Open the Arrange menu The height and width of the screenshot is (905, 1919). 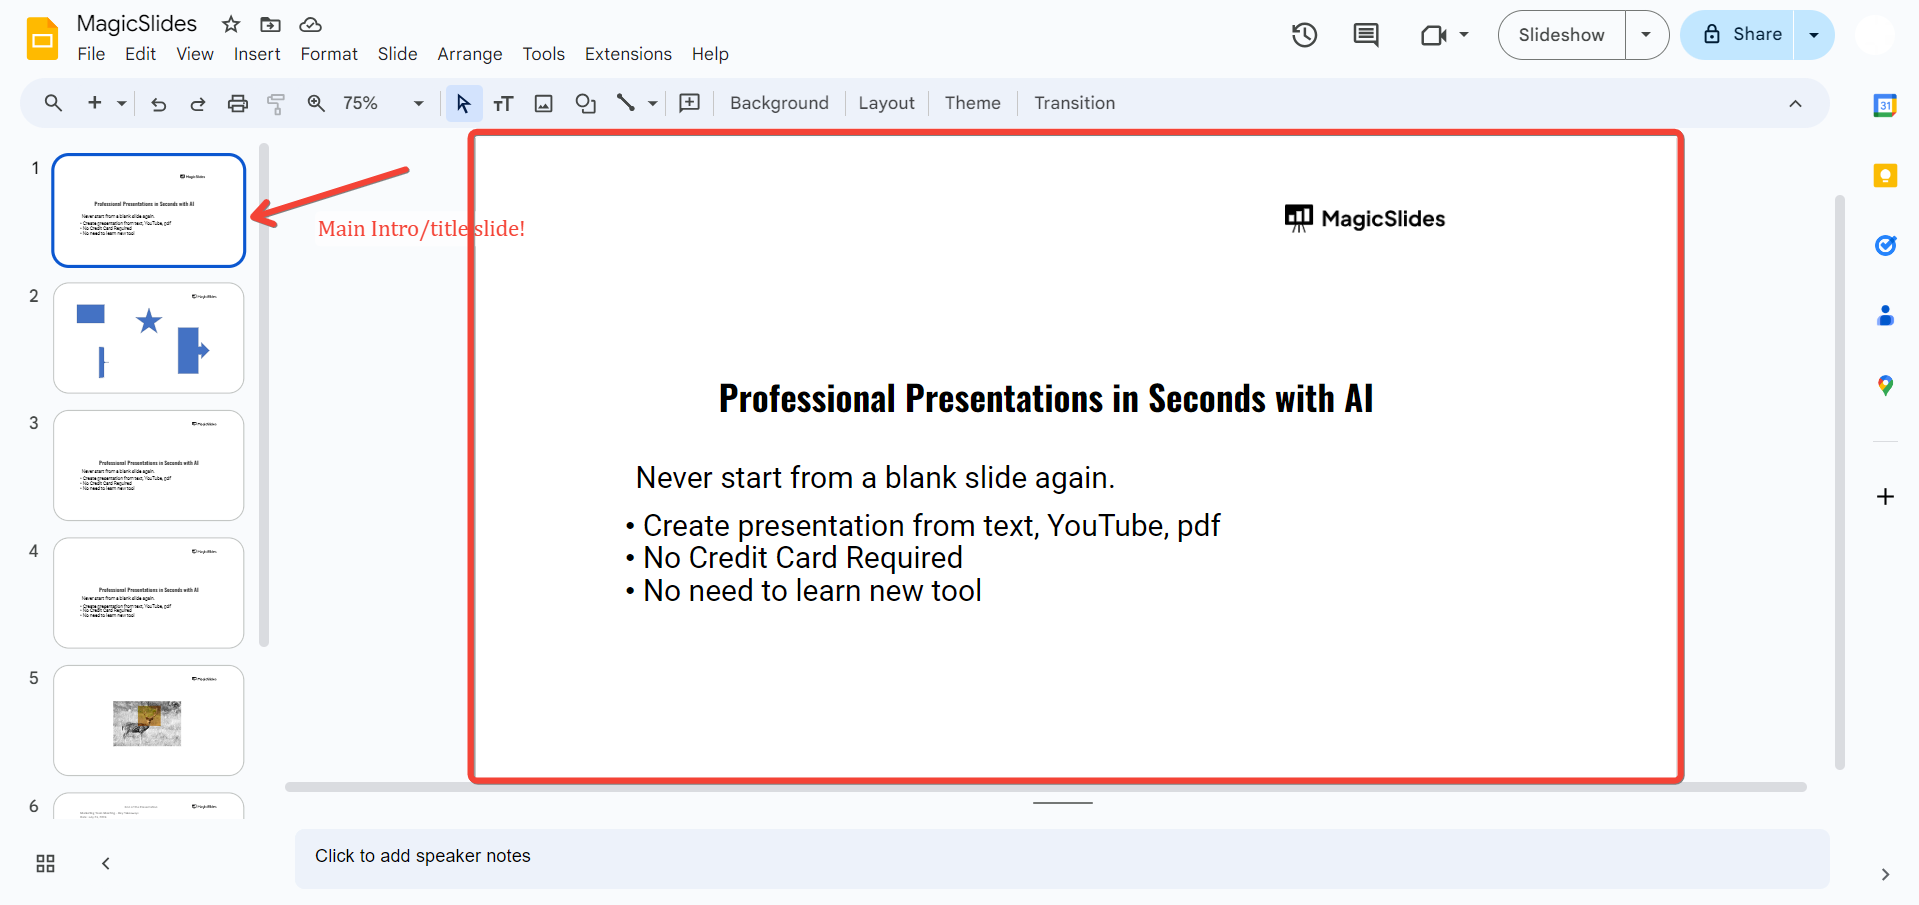pyautogui.click(x=470, y=54)
